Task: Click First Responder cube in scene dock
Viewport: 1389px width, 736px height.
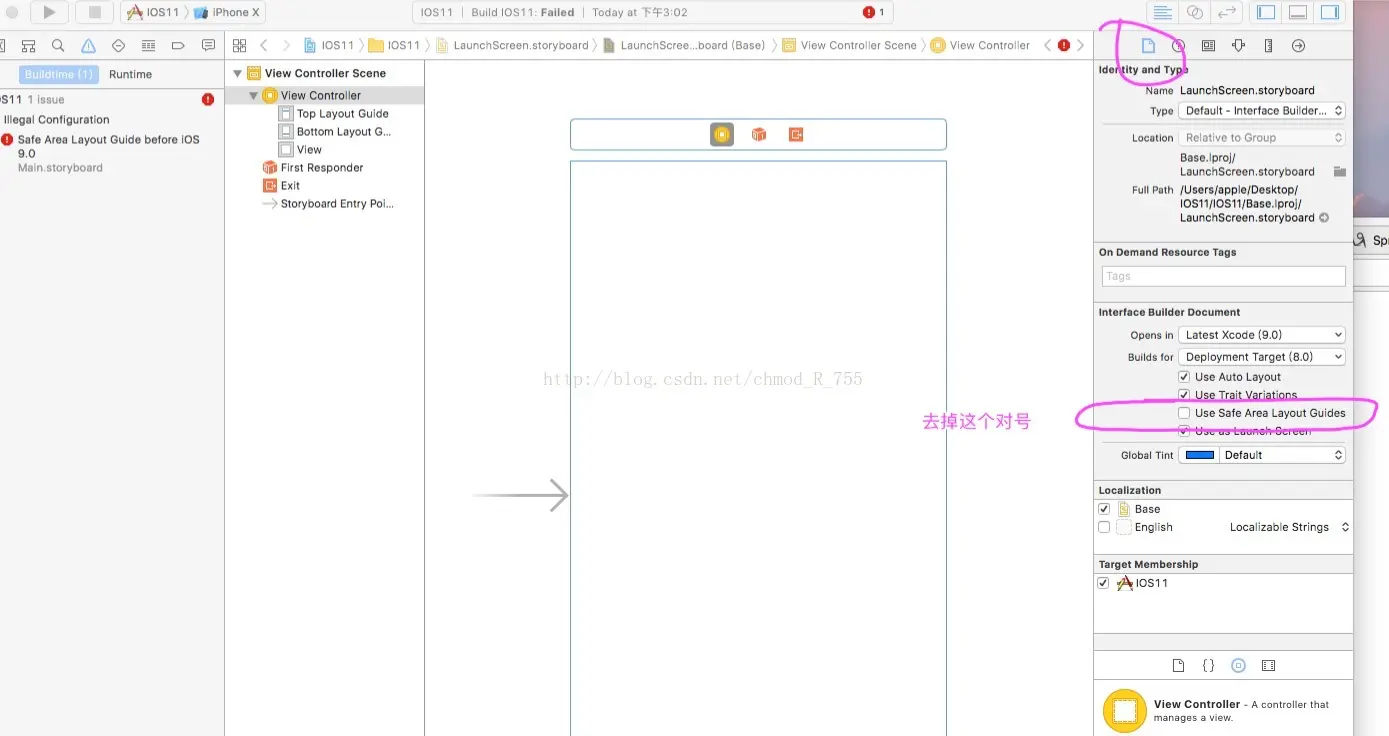Action: click(759, 134)
